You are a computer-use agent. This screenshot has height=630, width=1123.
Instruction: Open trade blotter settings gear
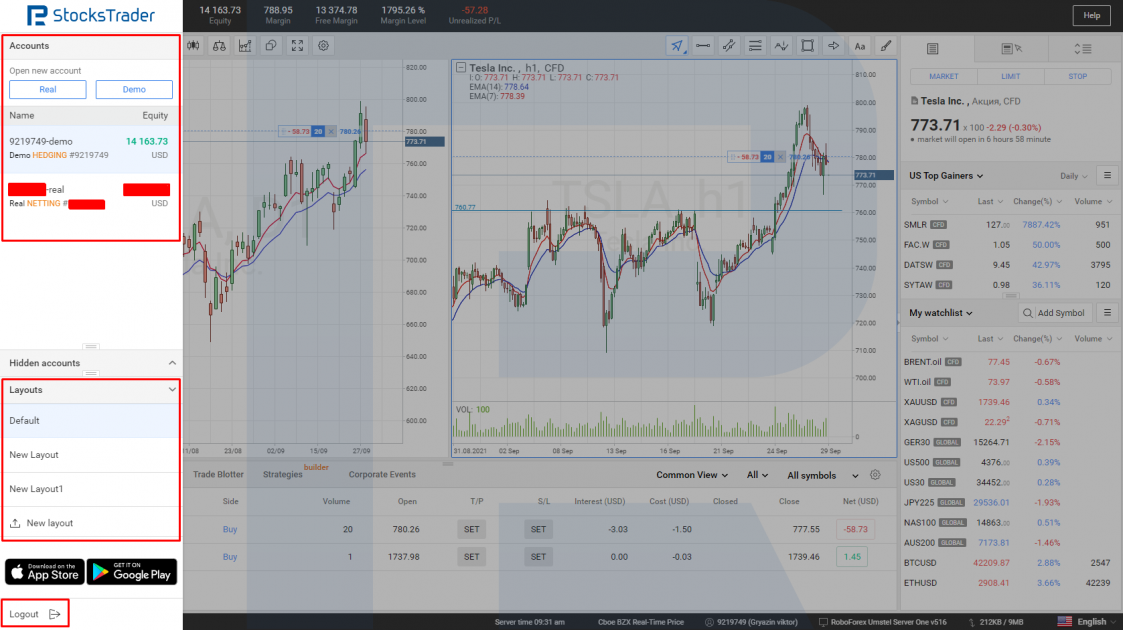click(875, 475)
